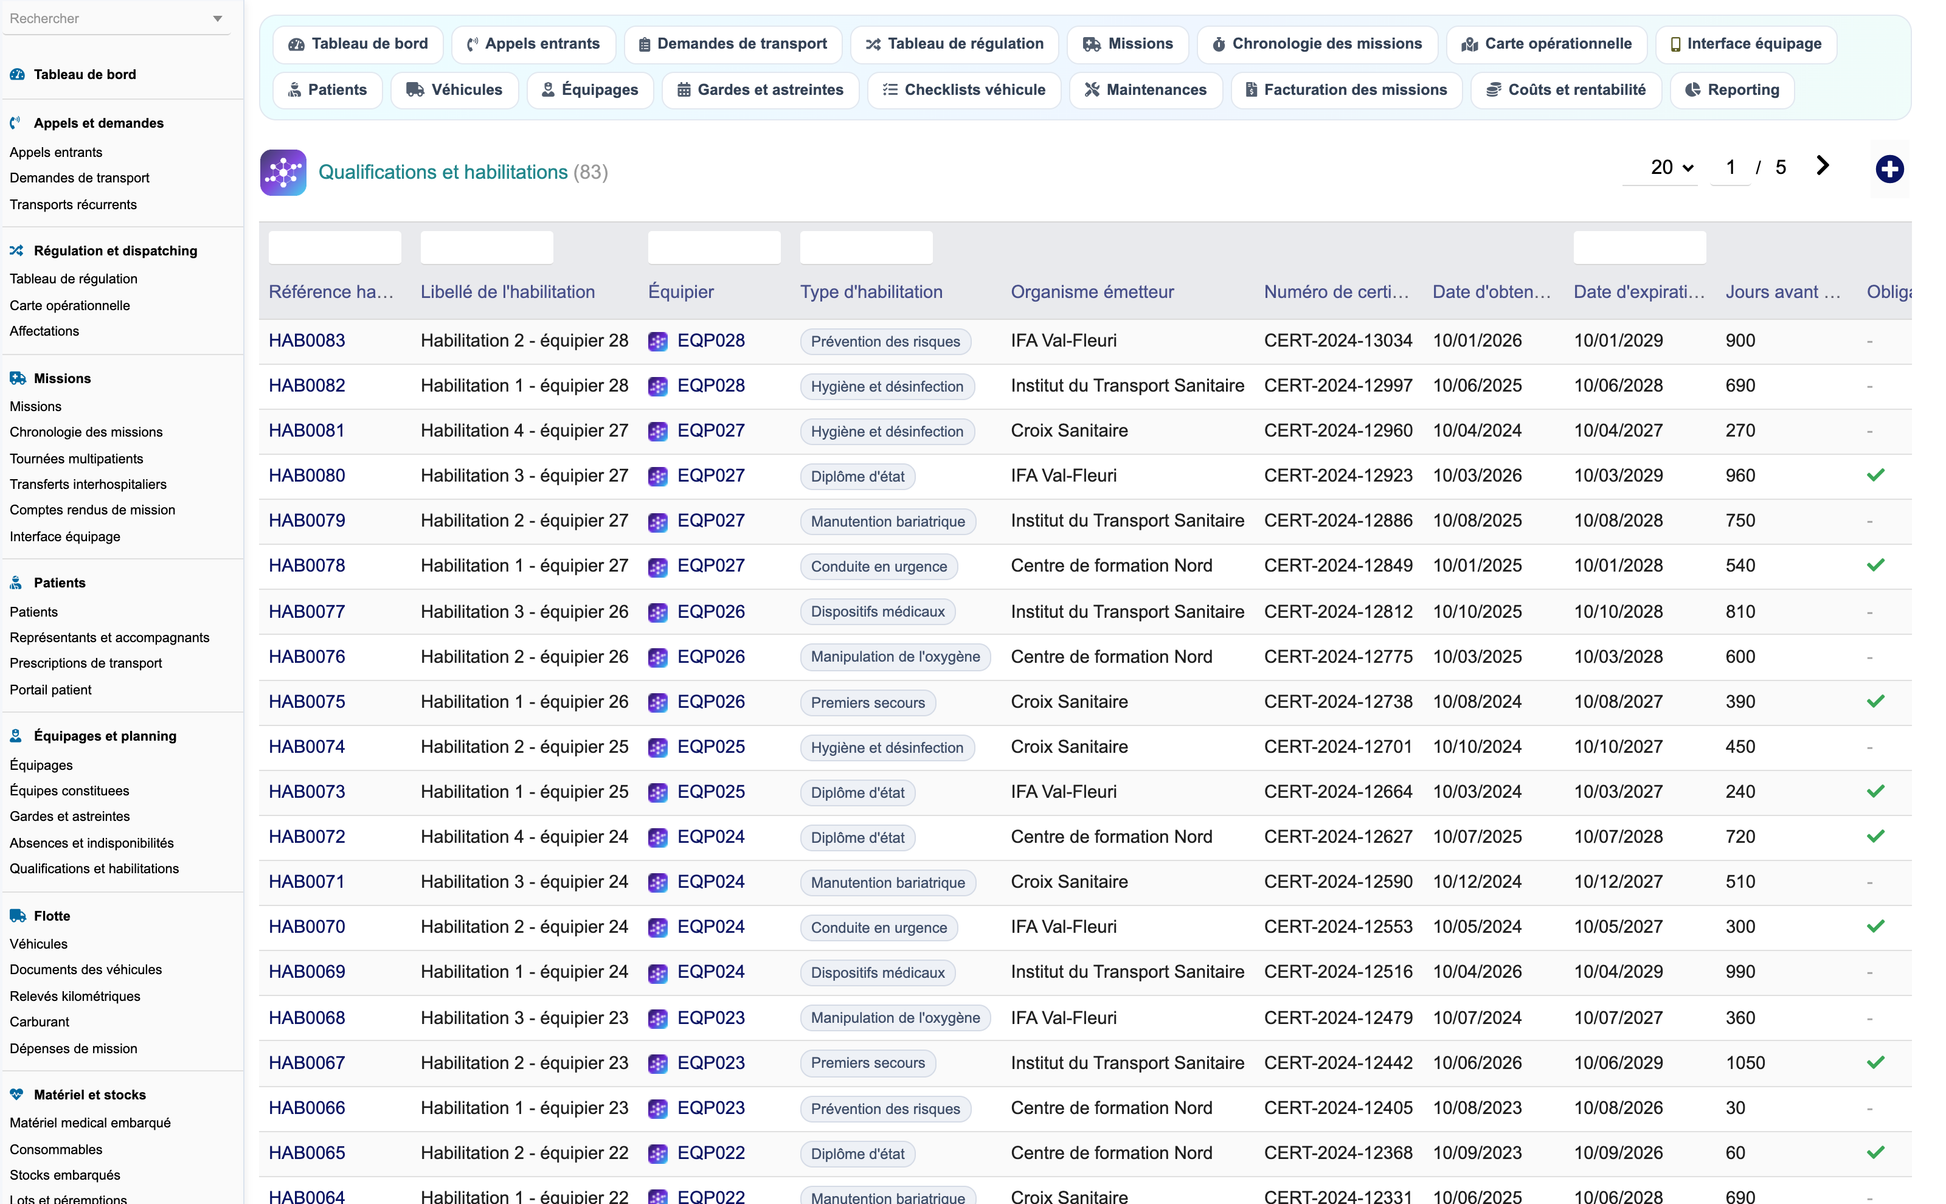Open sidebar link Prescriptions de transport
The image size is (1946, 1204).
click(86, 663)
